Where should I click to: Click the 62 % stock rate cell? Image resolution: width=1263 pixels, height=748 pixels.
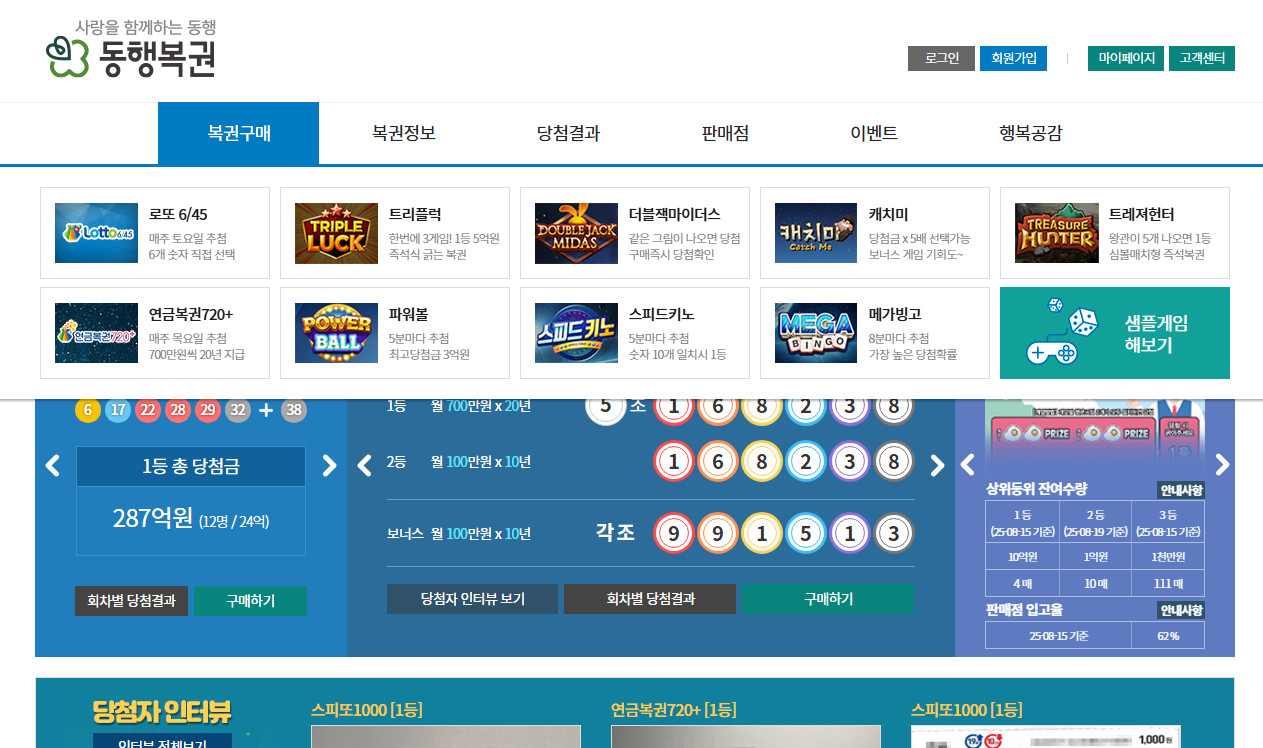1168,635
